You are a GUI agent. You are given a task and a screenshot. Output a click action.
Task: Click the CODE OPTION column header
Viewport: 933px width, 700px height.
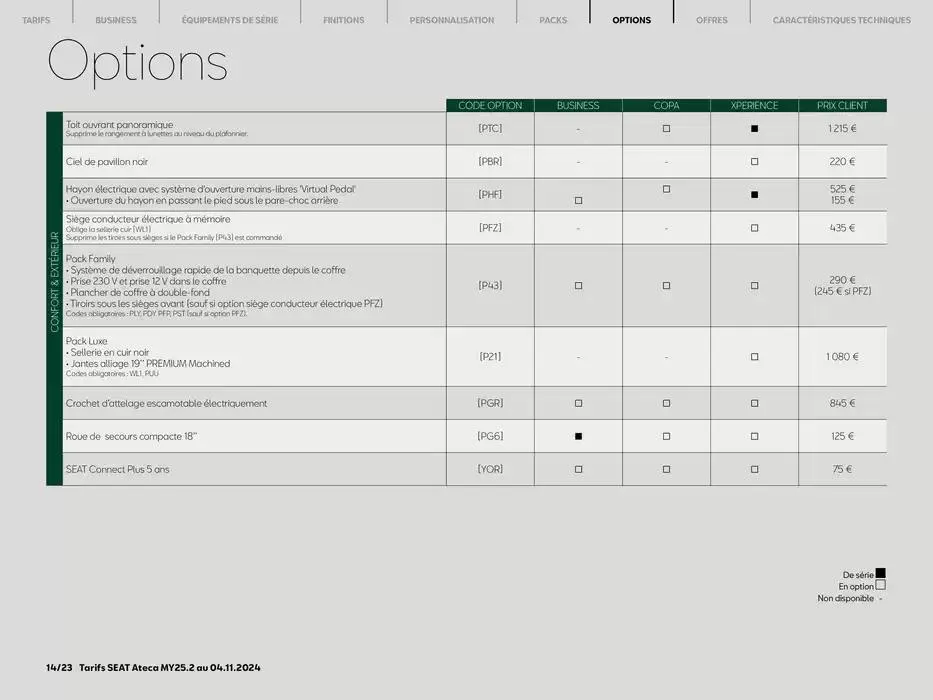click(x=490, y=105)
